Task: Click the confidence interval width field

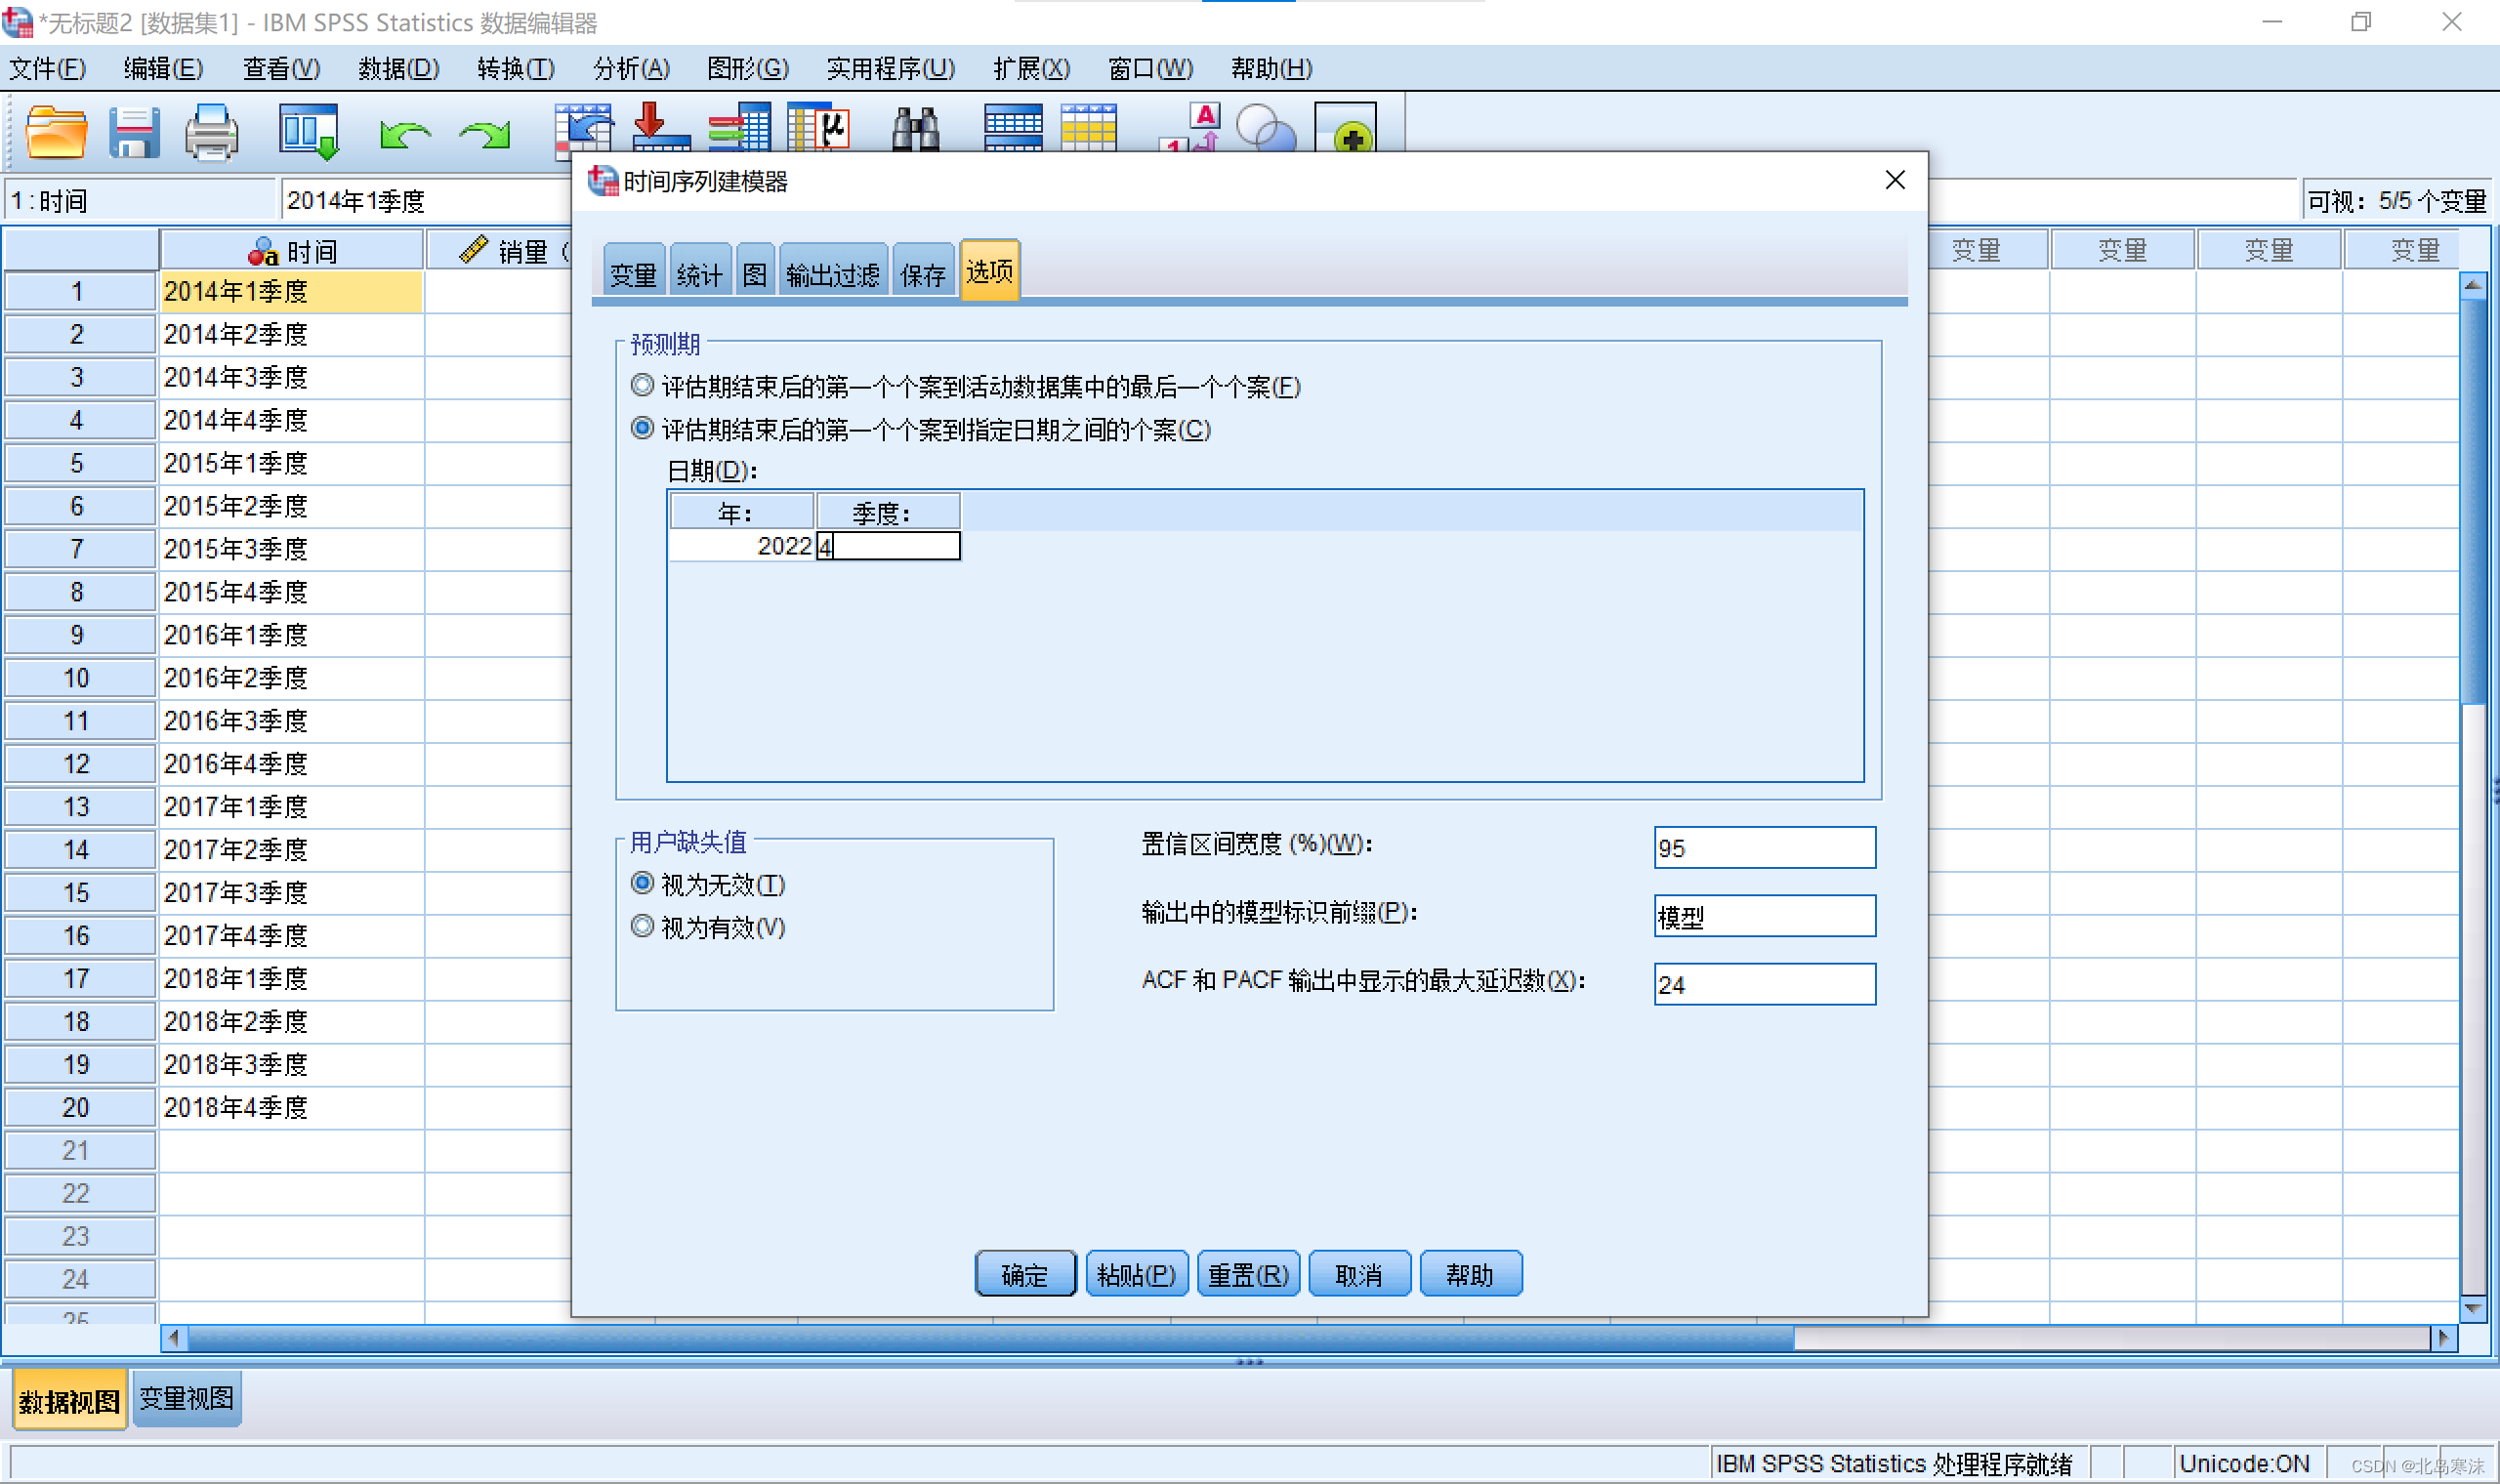Action: pyautogui.click(x=1764, y=848)
